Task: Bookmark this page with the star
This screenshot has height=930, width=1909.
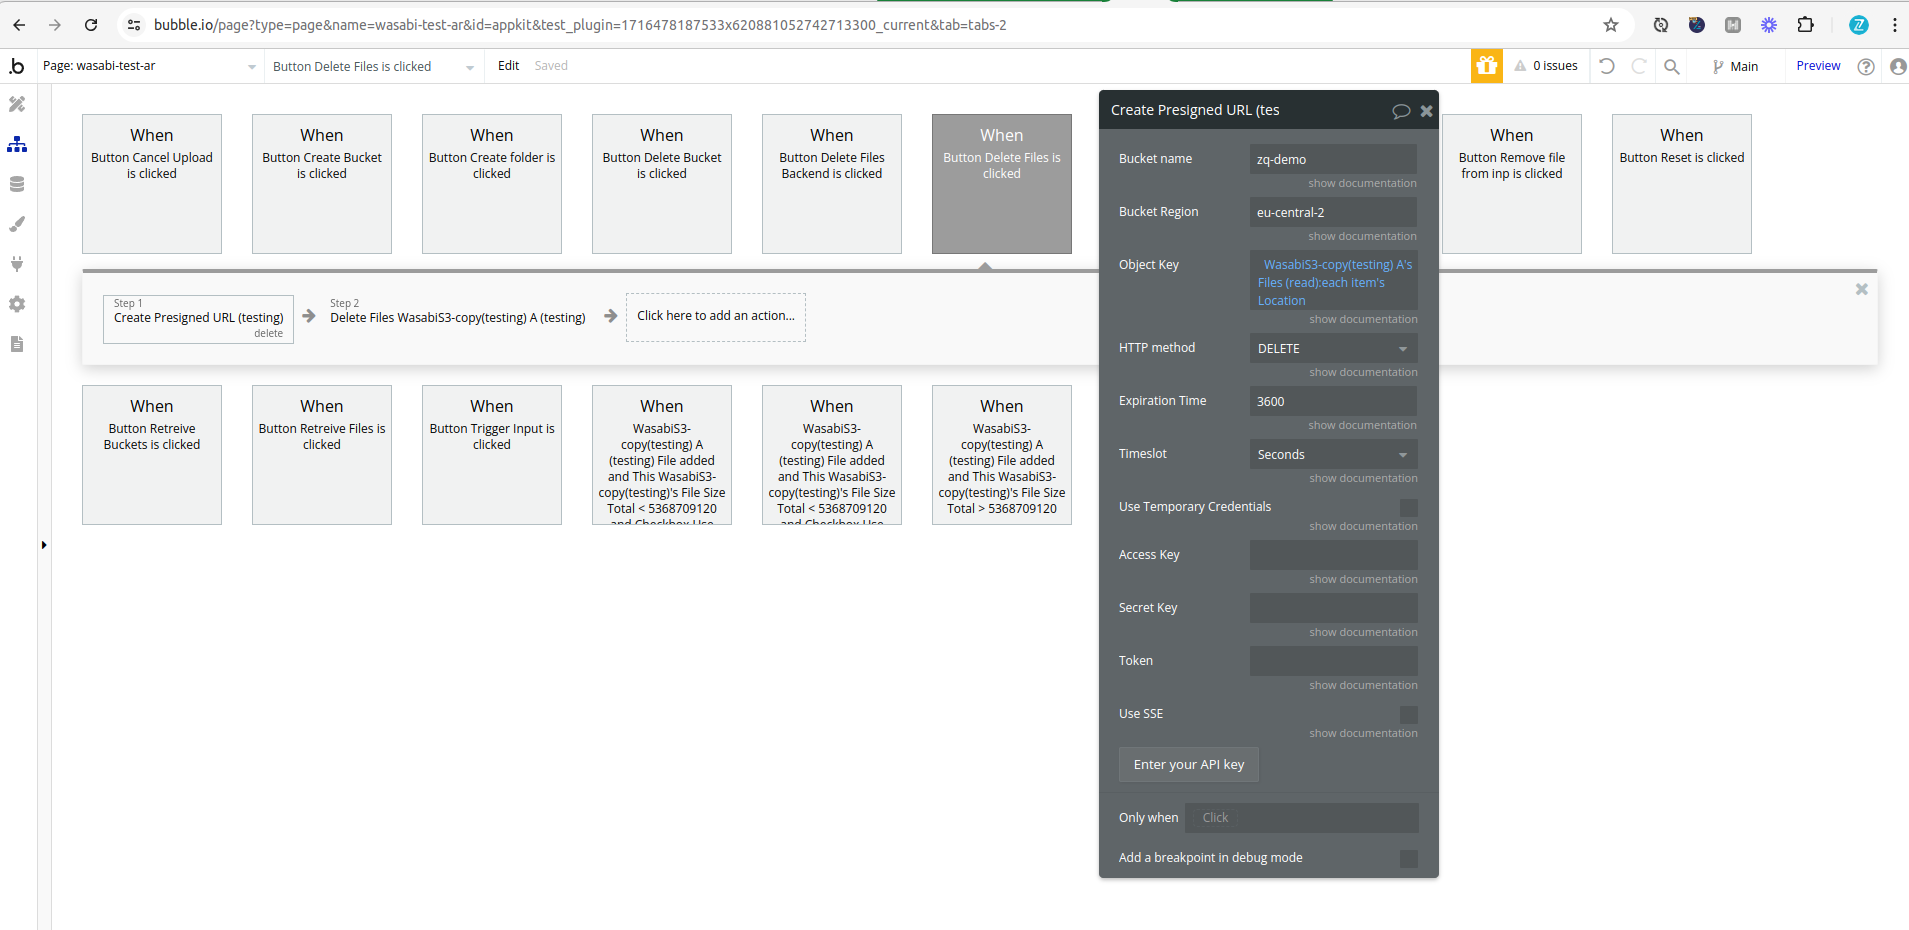Action: pyautogui.click(x=1611, y=25)
